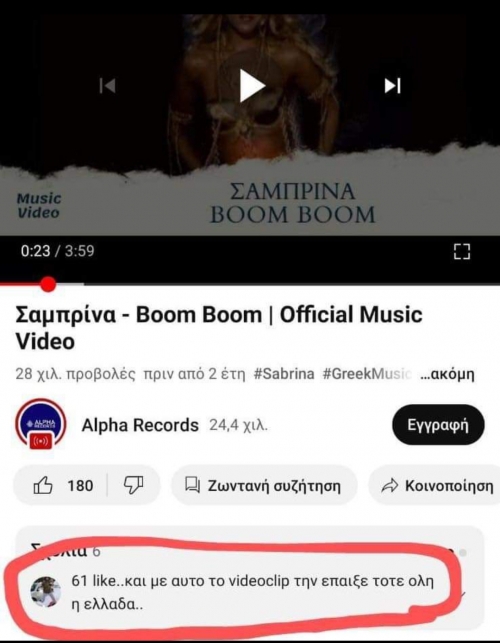Screen dimensions: 500x643
Task: Enter fullscreen mode on the player
Action: point(462,251)
